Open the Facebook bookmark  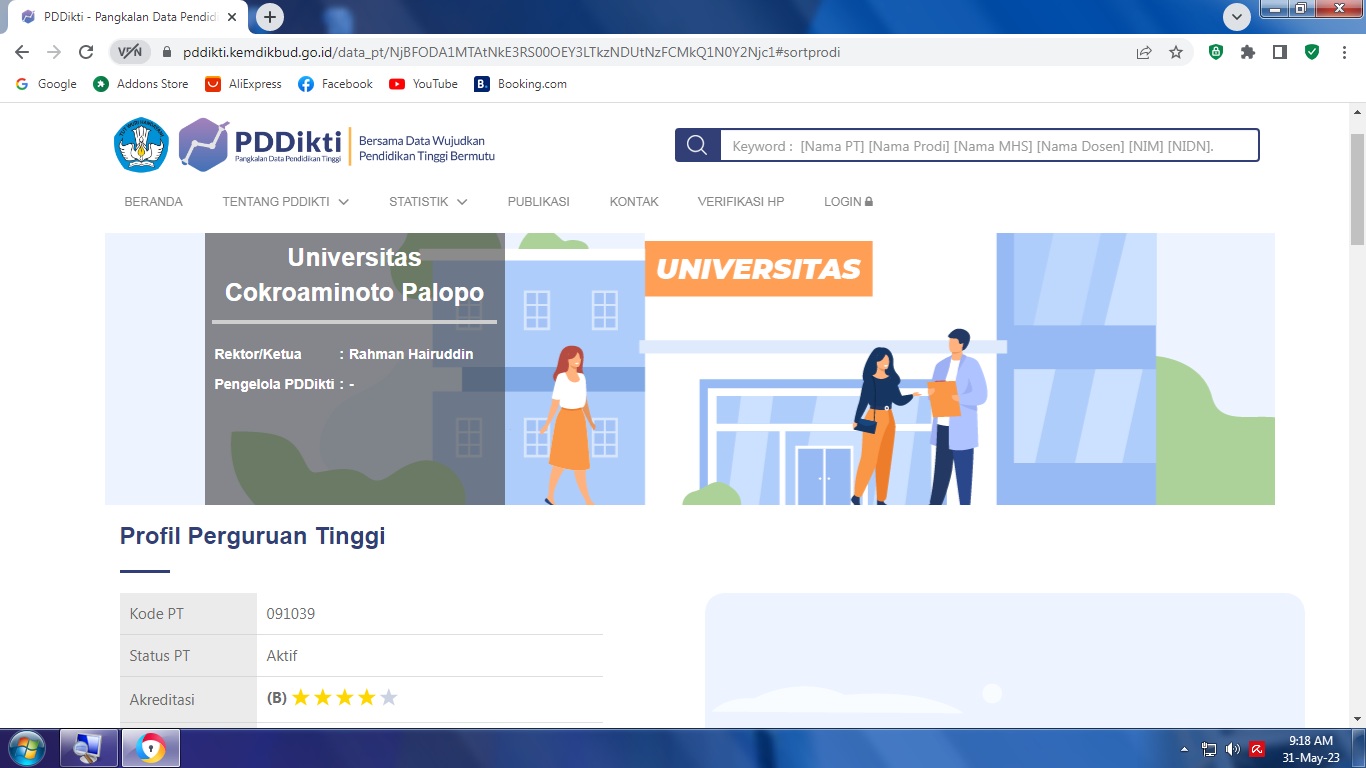point(335,84)
